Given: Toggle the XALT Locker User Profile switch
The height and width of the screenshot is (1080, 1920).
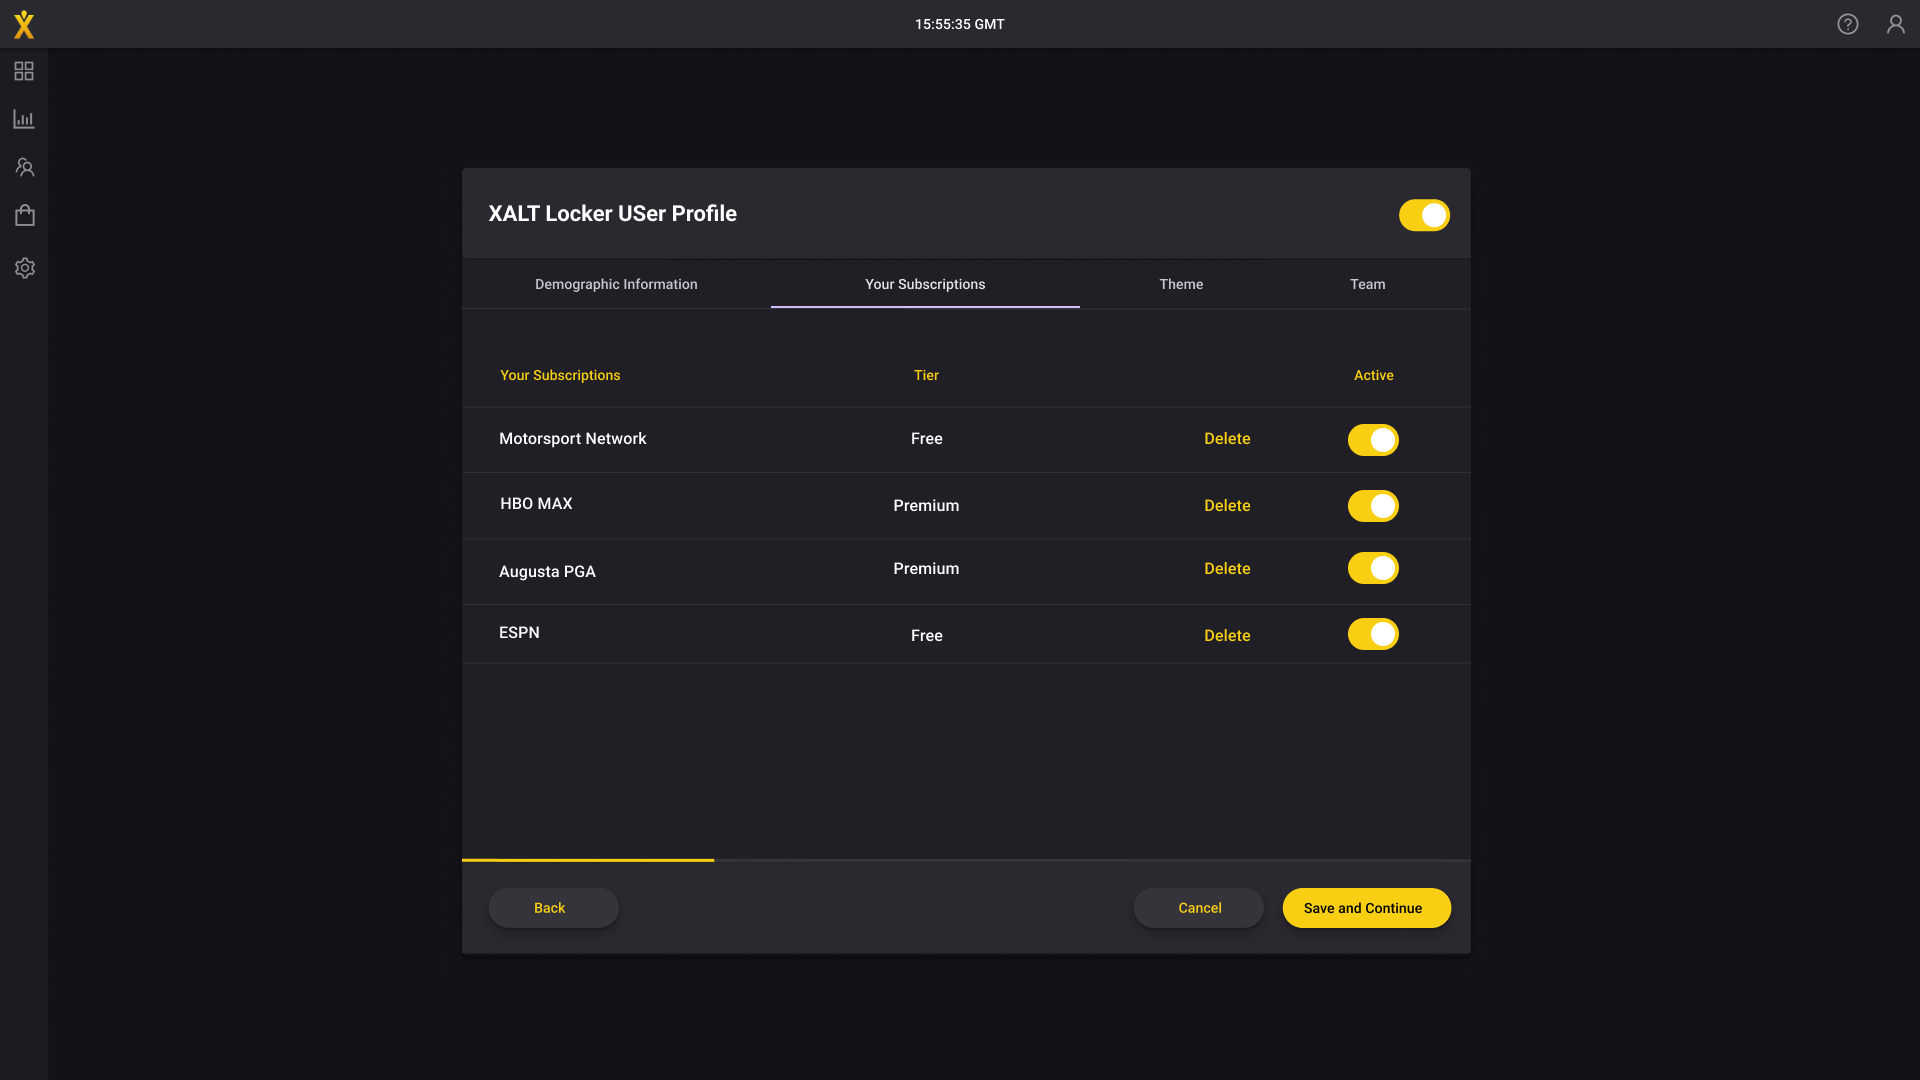Looking at the screenshot, I should (1423, 215).
